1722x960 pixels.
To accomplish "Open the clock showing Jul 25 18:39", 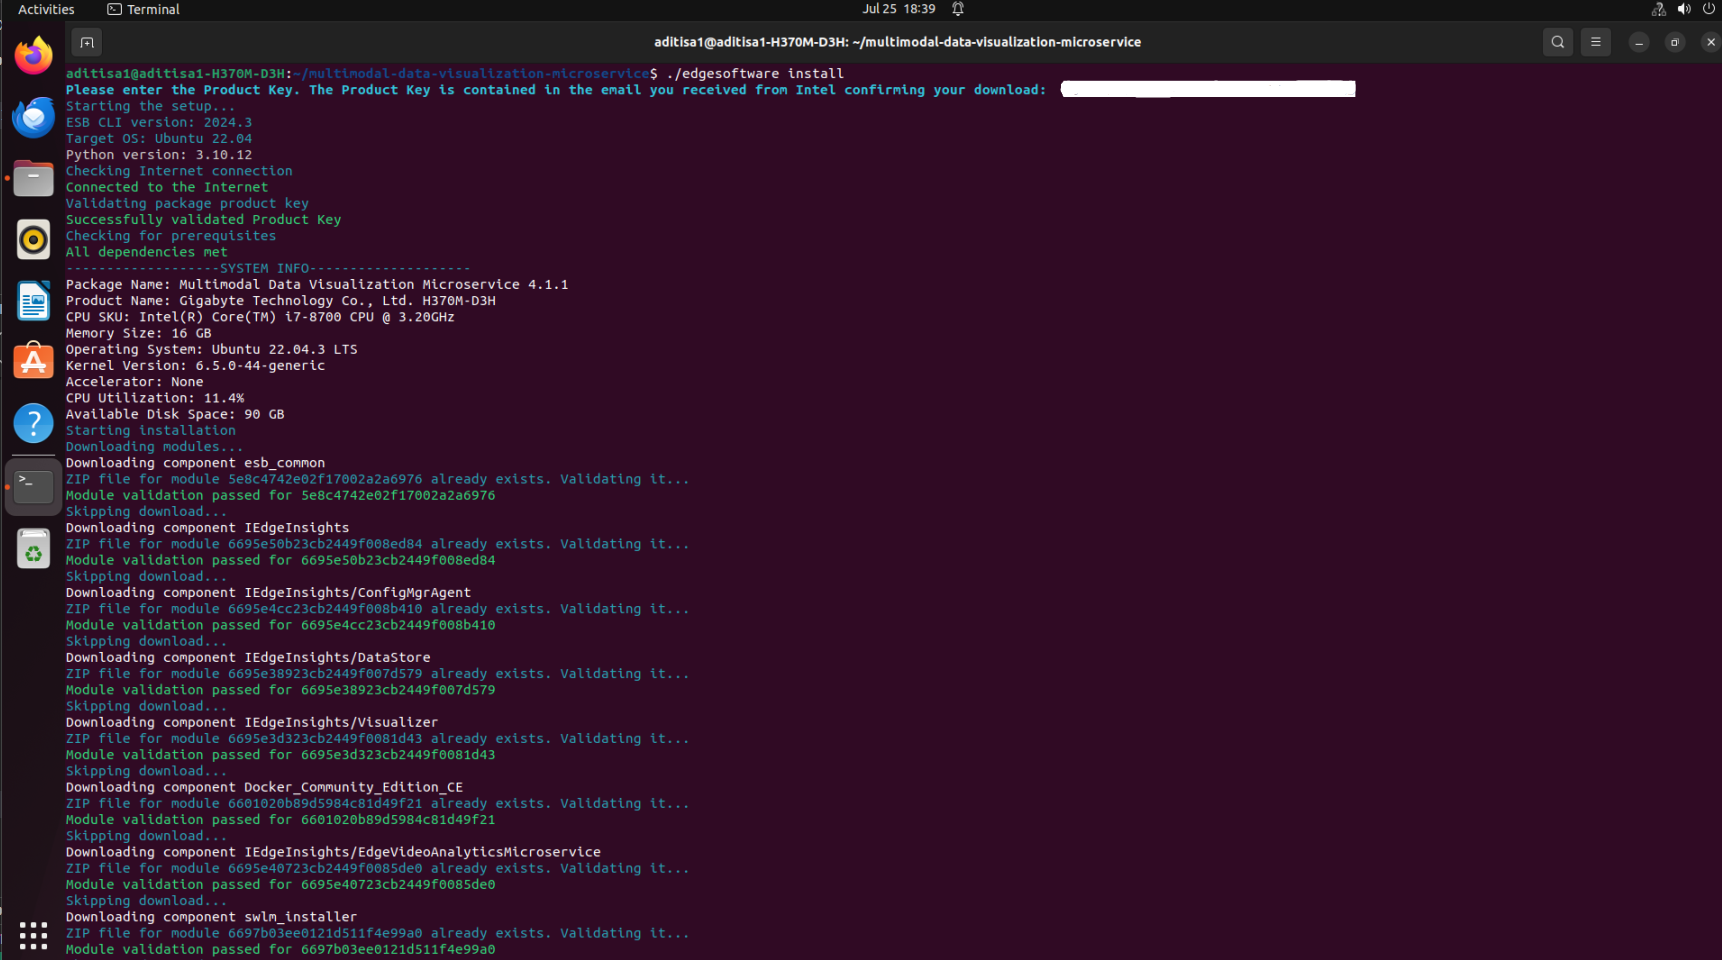I will [899, 9].
